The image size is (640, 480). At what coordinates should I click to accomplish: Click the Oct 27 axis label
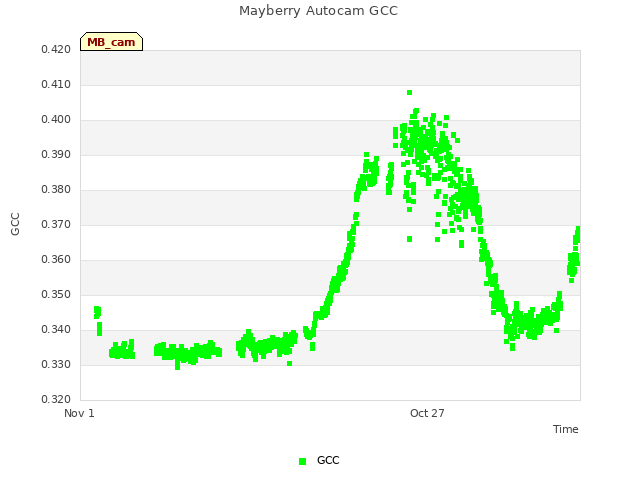point(427,413)
